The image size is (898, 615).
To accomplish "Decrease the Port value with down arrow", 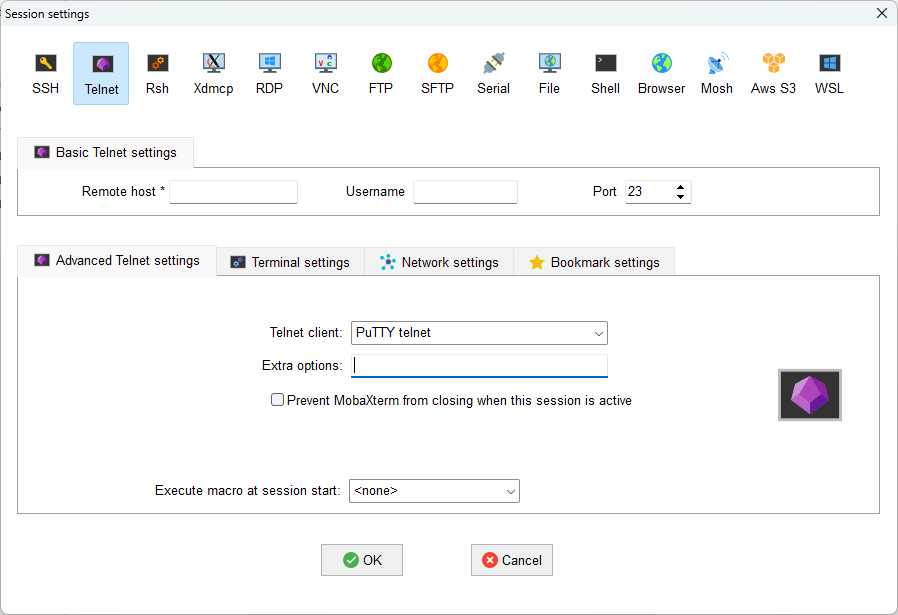I will [680, 196].
